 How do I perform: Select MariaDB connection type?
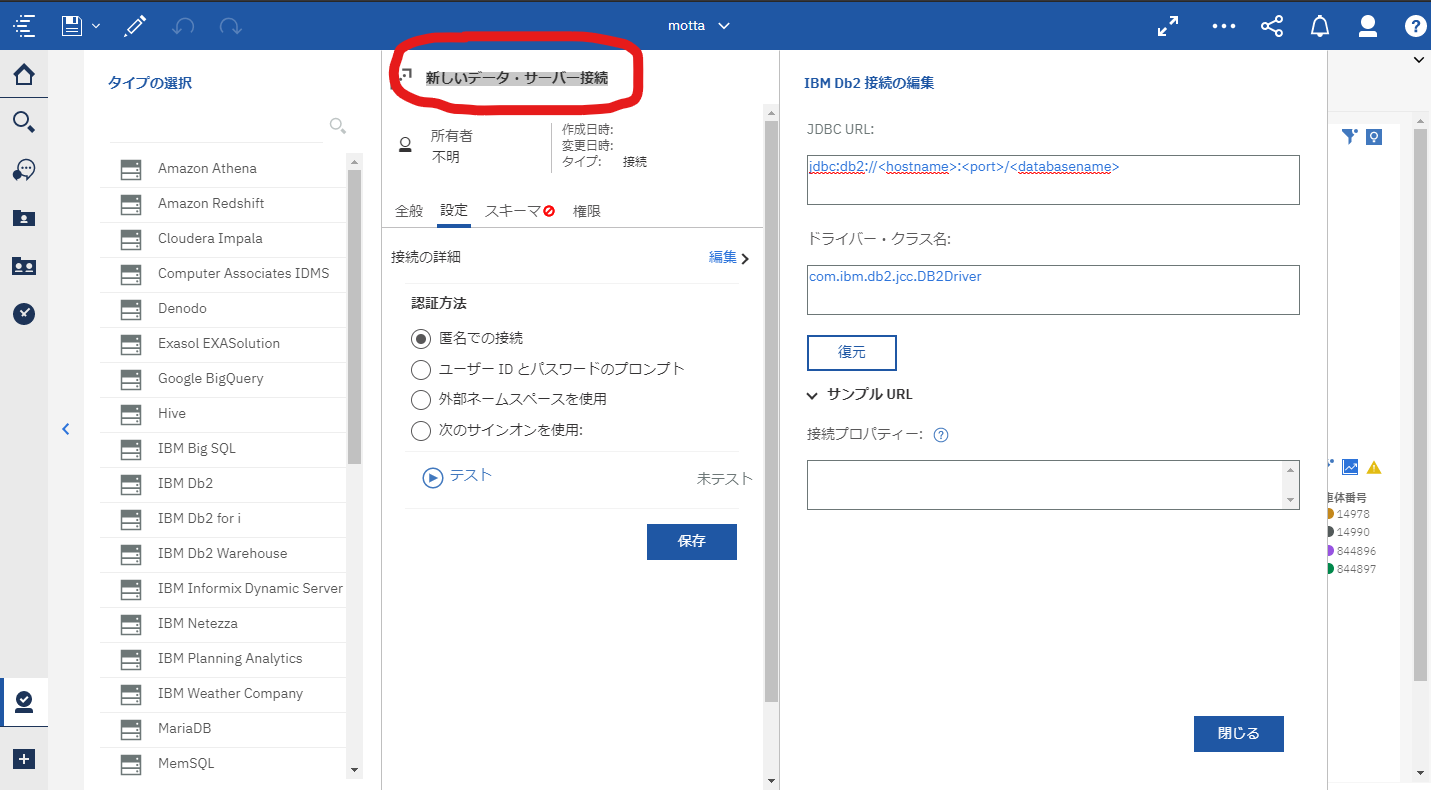point(223,728)
